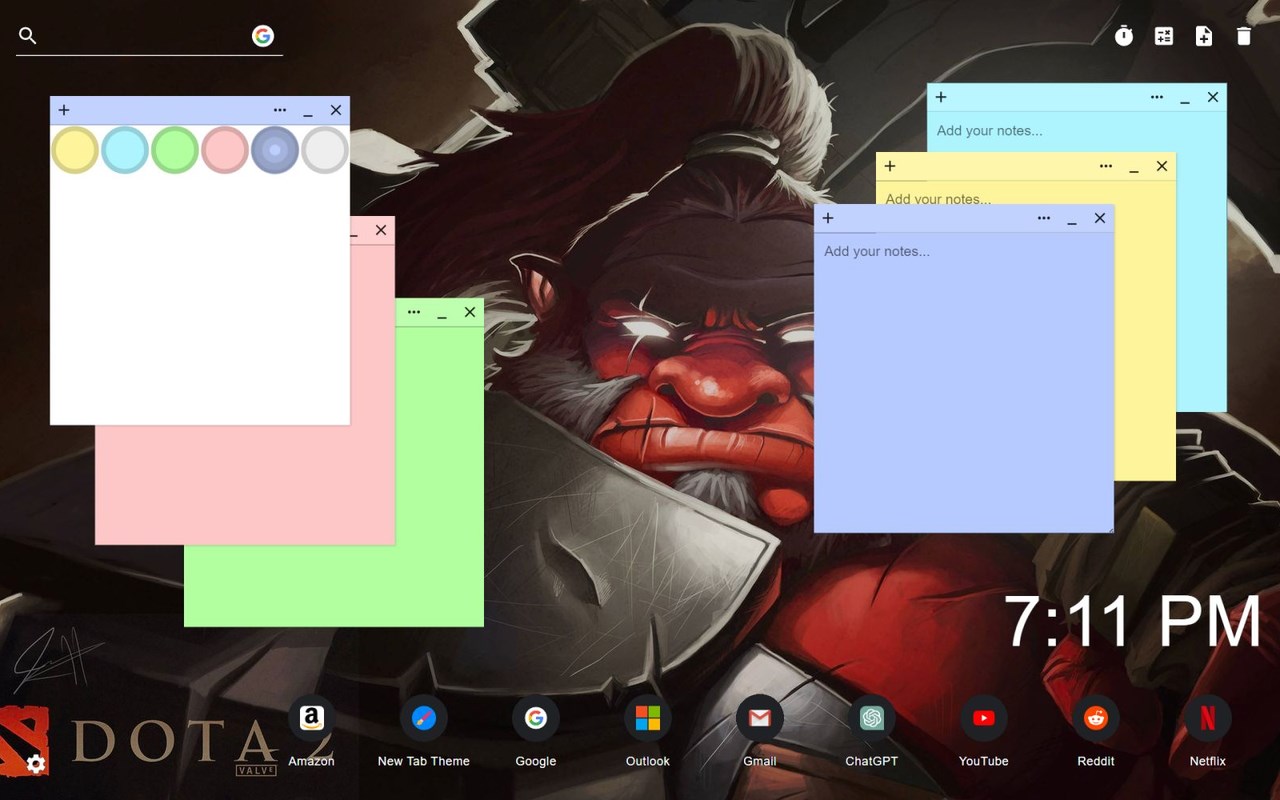
Task: Click the search magnifier icon
Action: tap(28, 36)
